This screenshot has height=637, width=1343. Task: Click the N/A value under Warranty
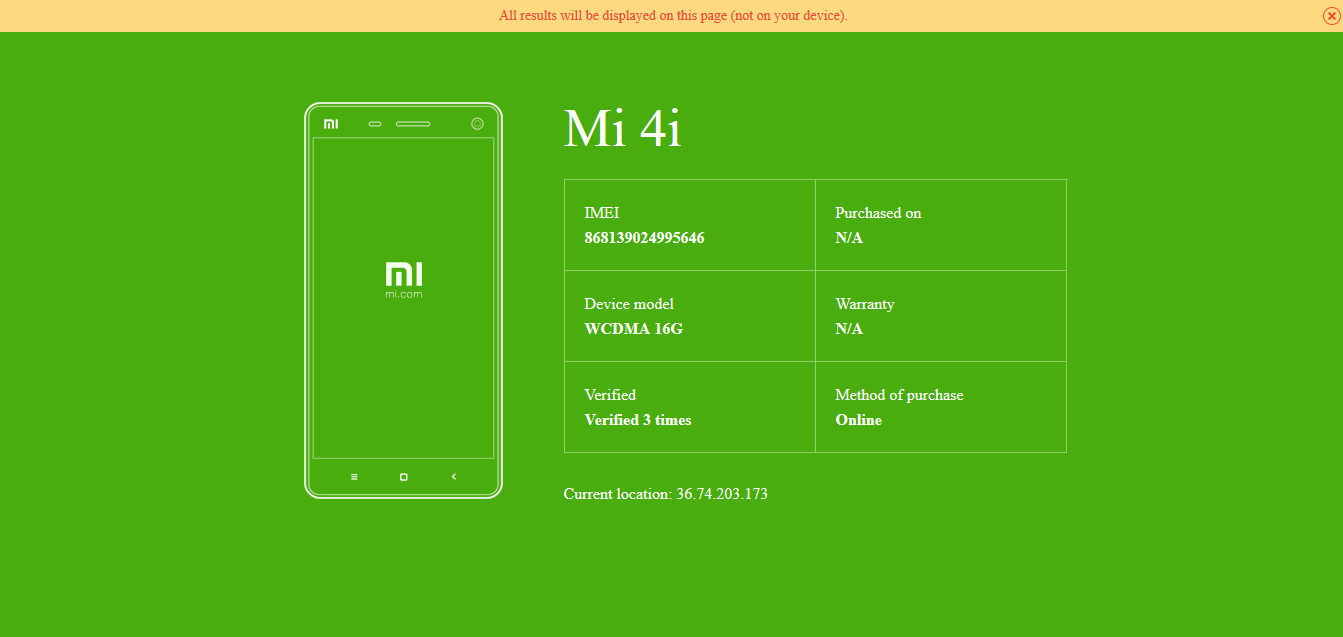849,329
